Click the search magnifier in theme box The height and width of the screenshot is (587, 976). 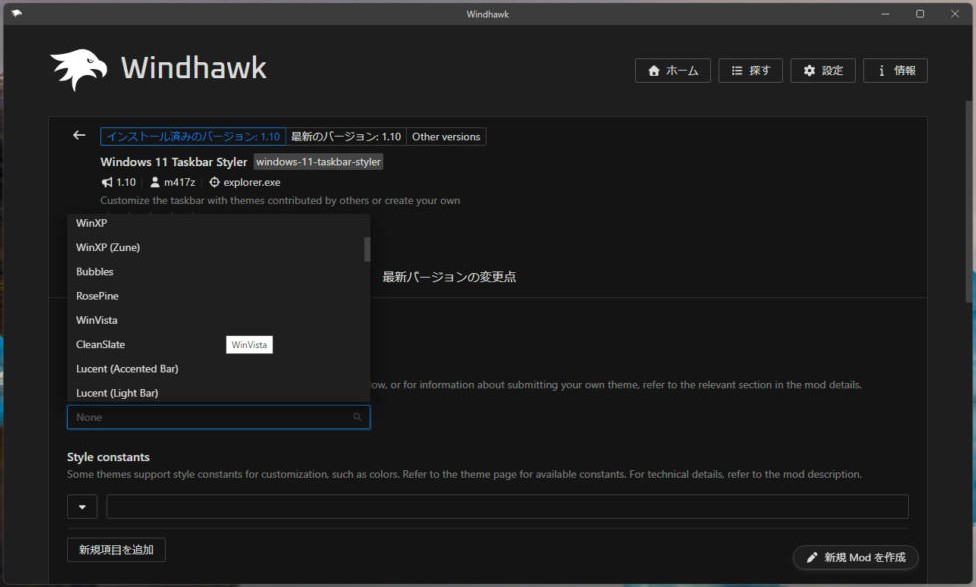tap(357, 417)
